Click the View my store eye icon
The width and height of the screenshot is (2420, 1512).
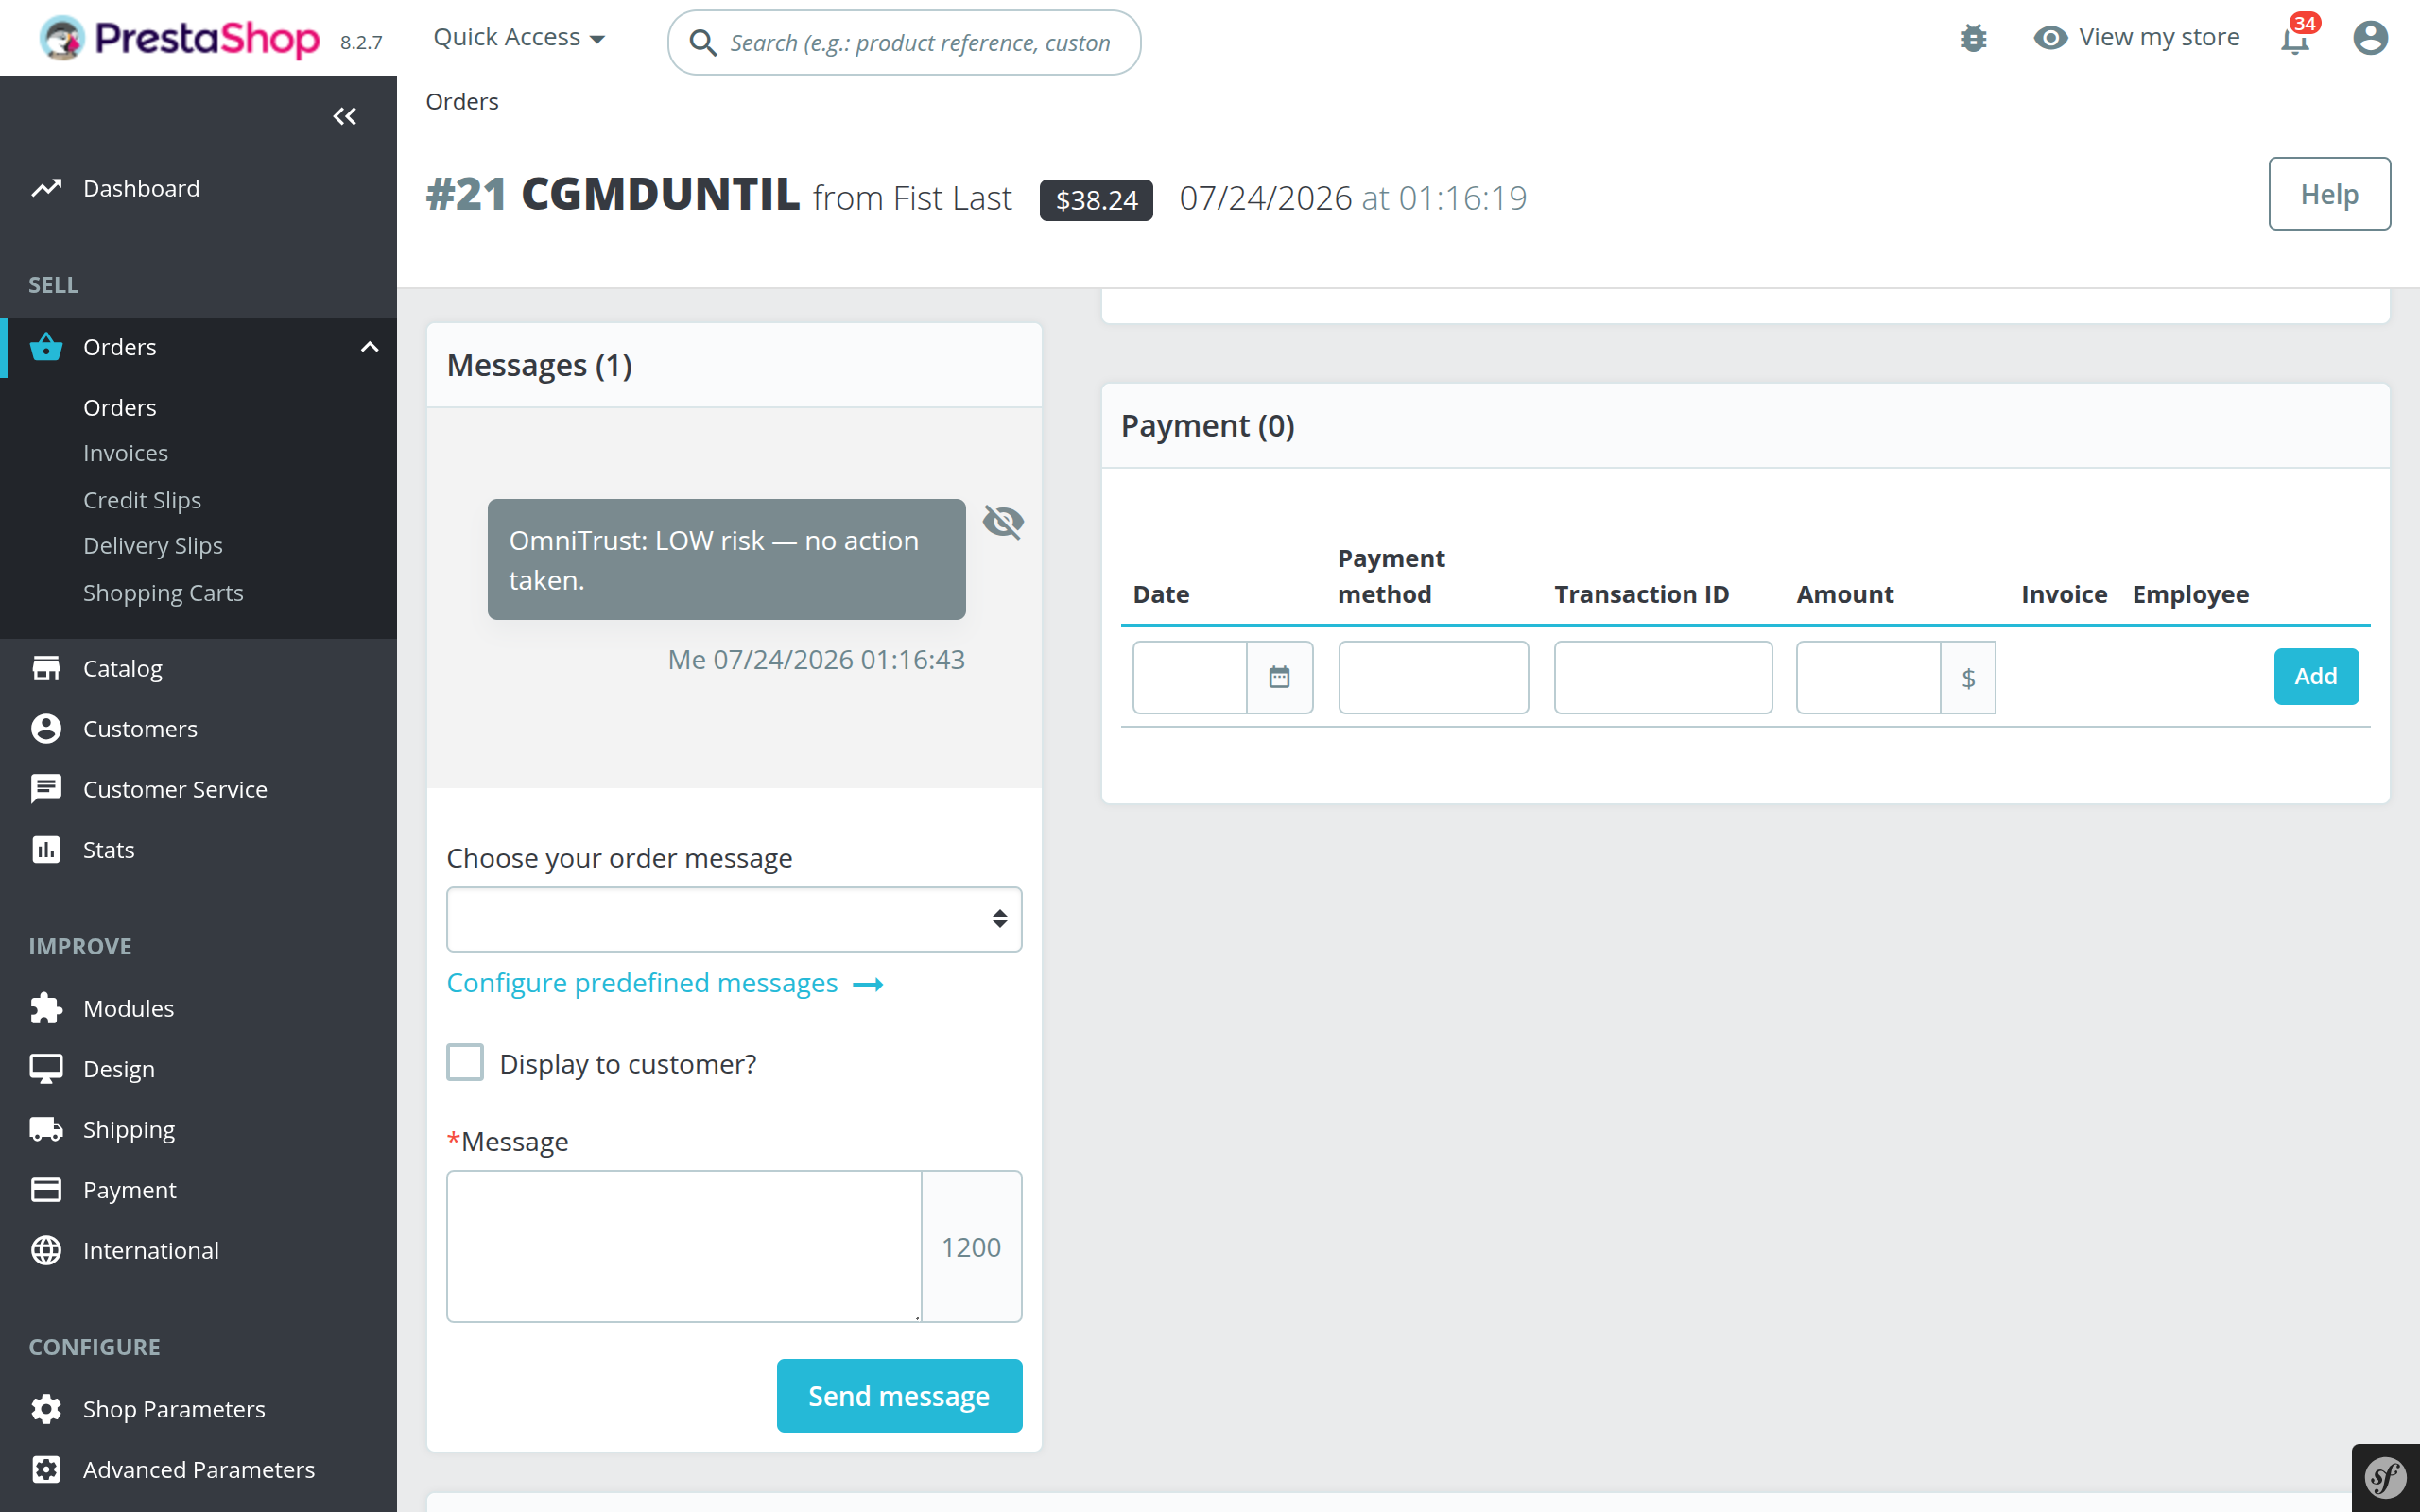[x=2050, y=38]
